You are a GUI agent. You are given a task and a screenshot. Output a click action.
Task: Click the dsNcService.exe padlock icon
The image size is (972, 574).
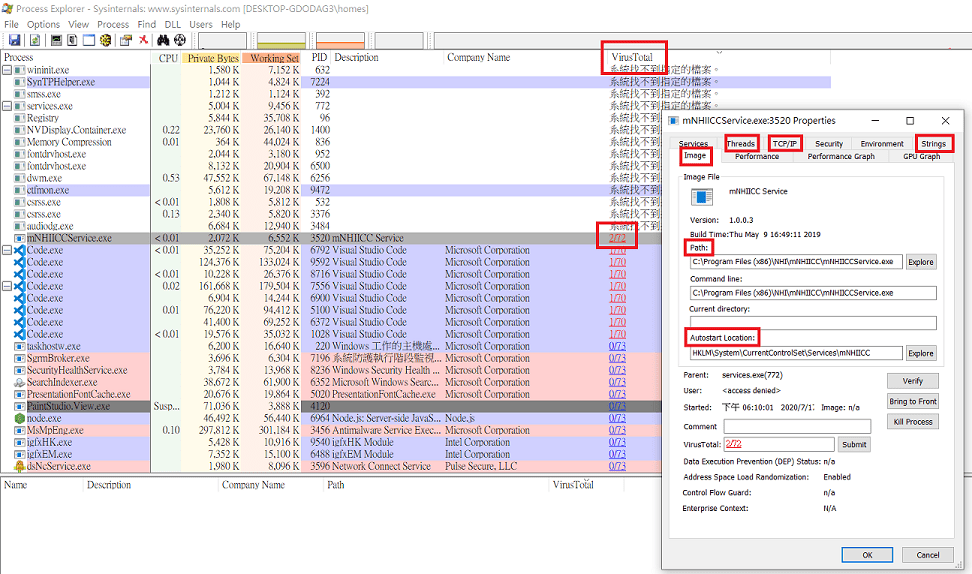point(19,466)
